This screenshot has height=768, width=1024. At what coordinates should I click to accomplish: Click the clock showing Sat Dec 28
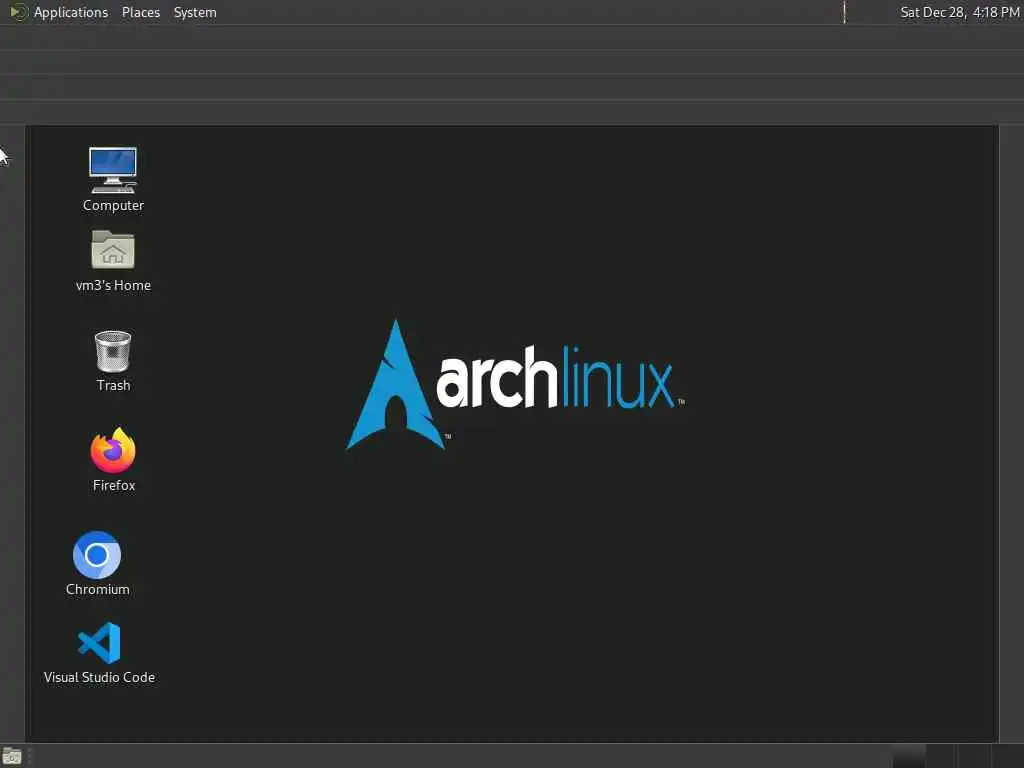[x=959, y=12]
